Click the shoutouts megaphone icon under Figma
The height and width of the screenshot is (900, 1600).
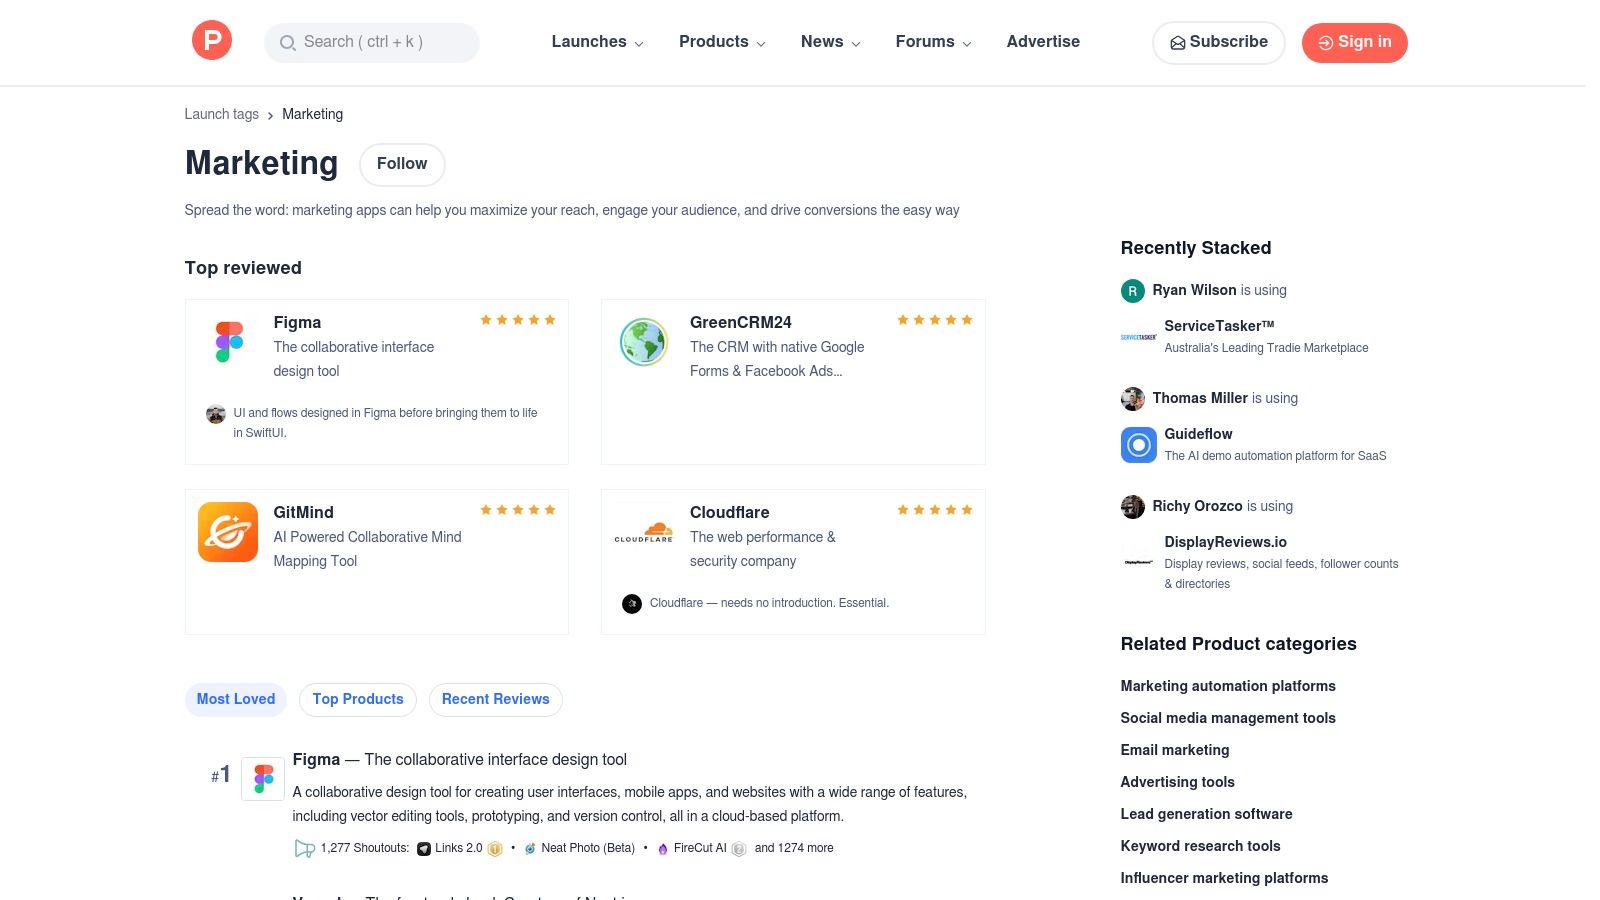(305, 848)
